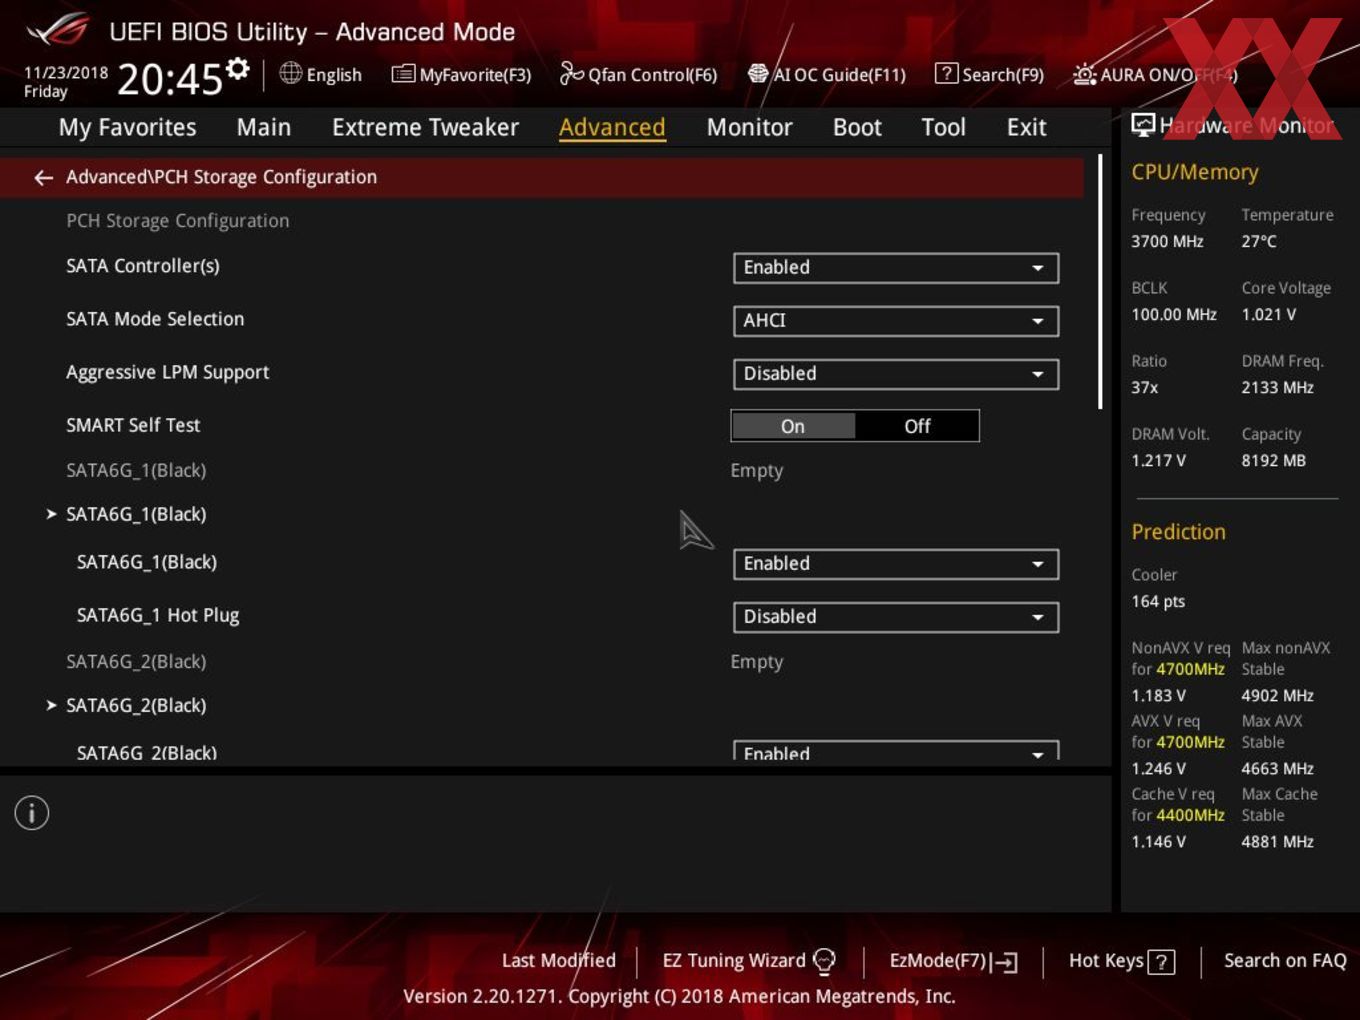
Task: Click Search on FAQ link
Action: click(1285, 960)
